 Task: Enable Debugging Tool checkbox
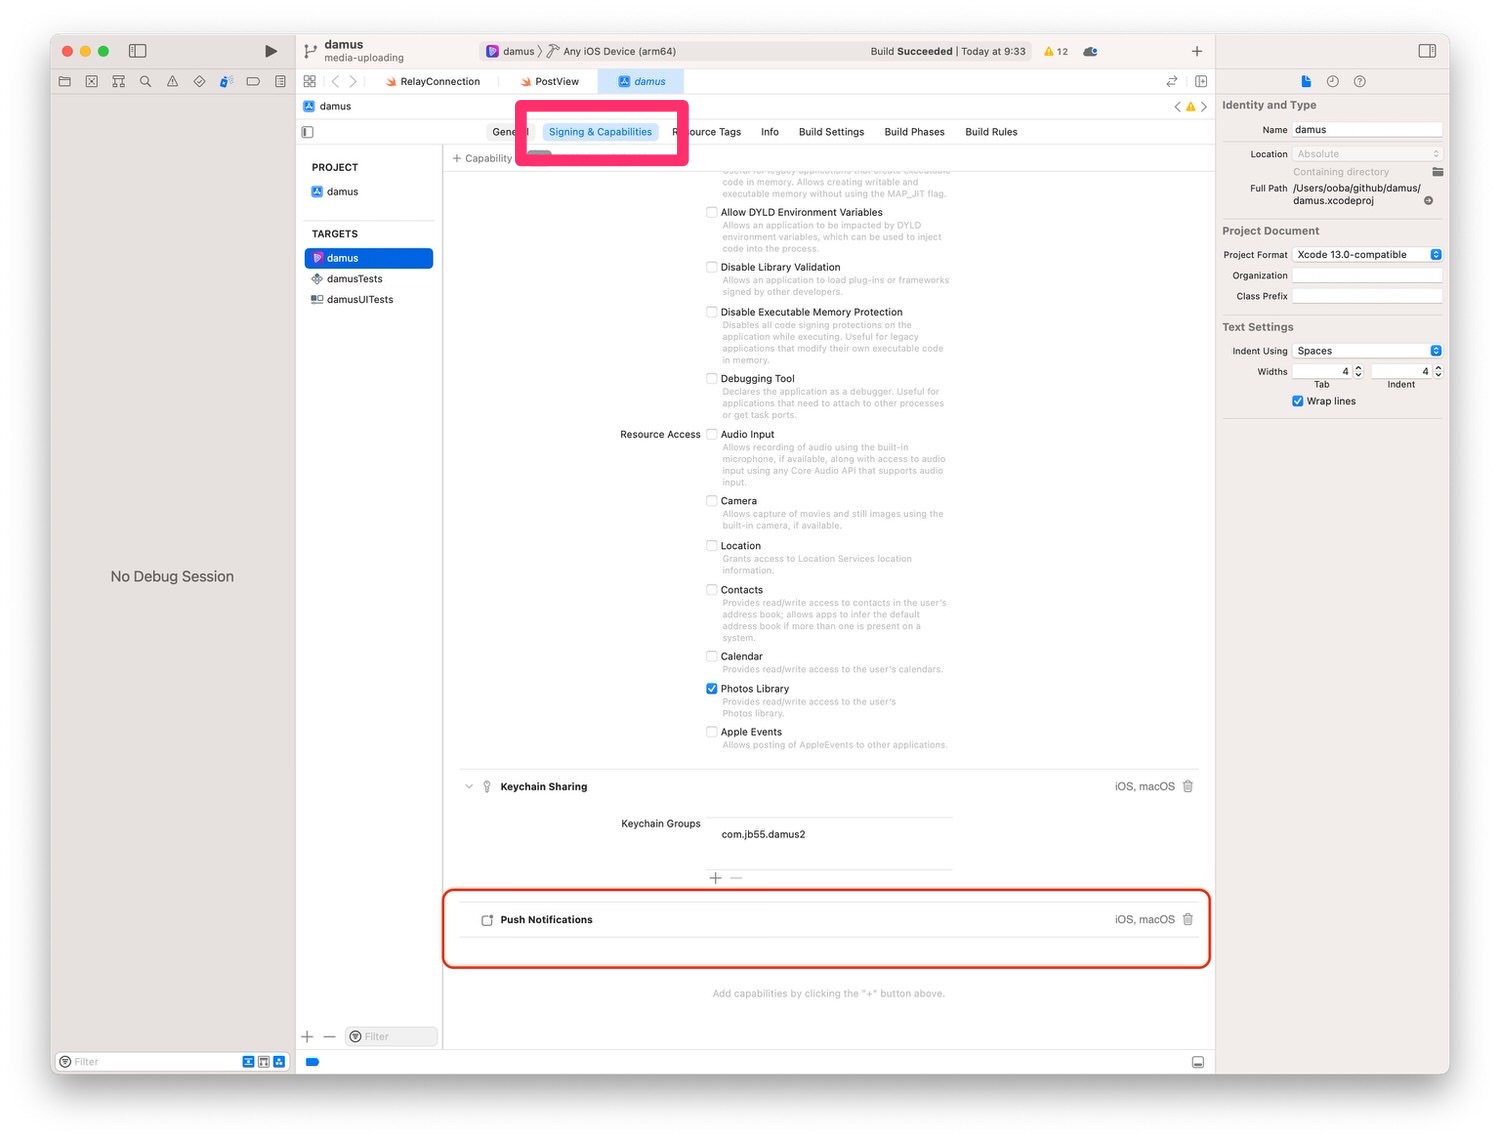pyautogui.click(x=712, y=379)
